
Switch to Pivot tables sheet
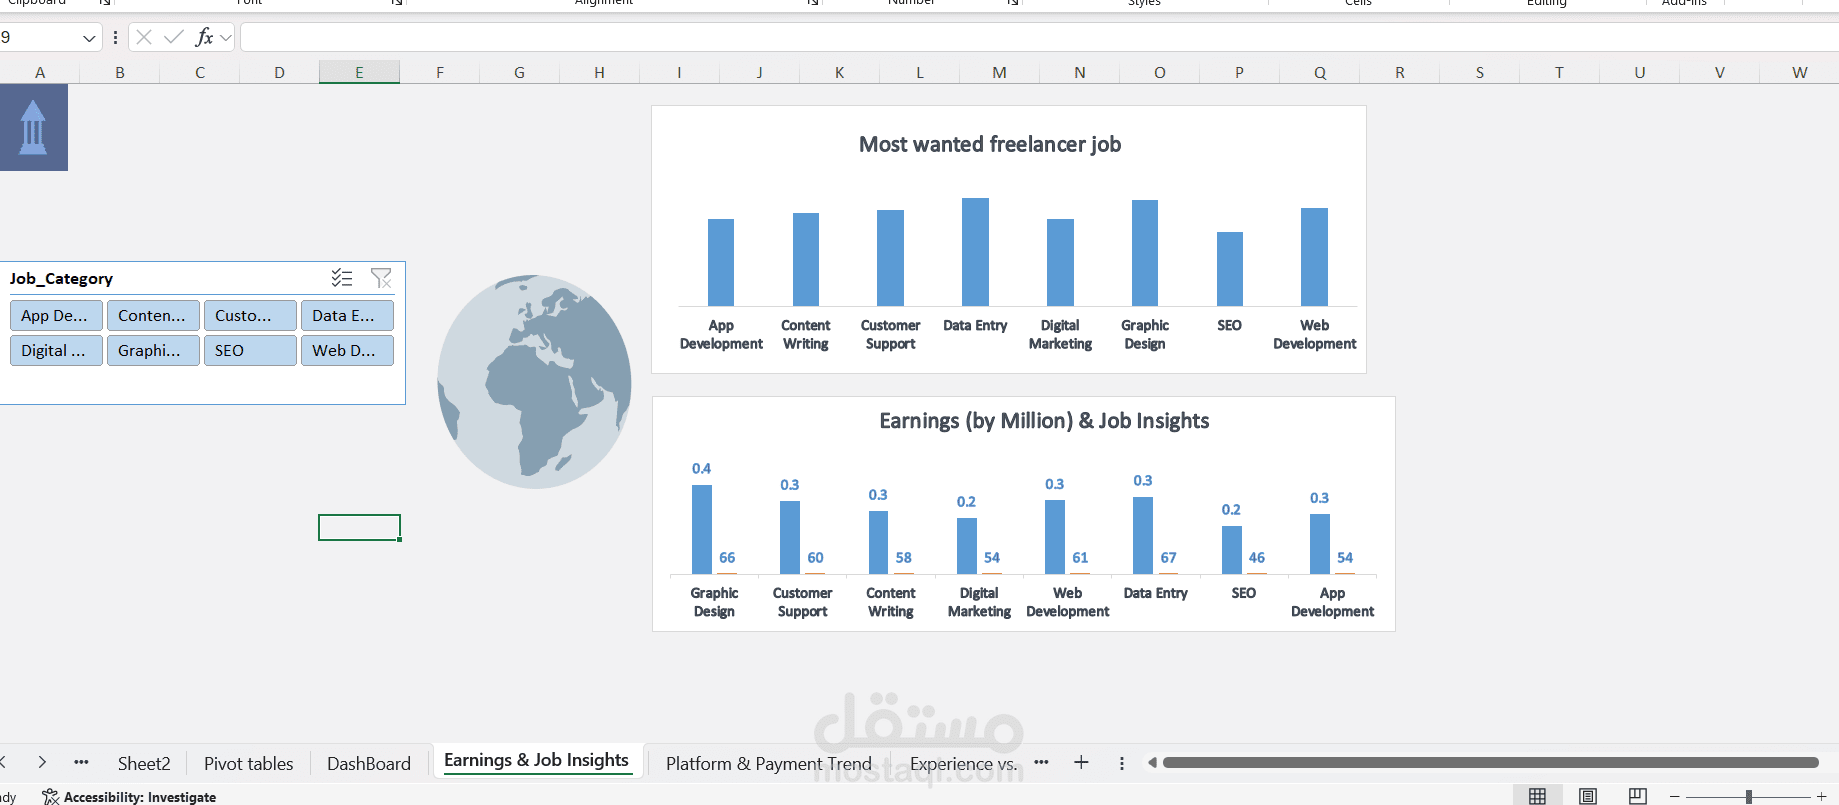coord(249,763)
